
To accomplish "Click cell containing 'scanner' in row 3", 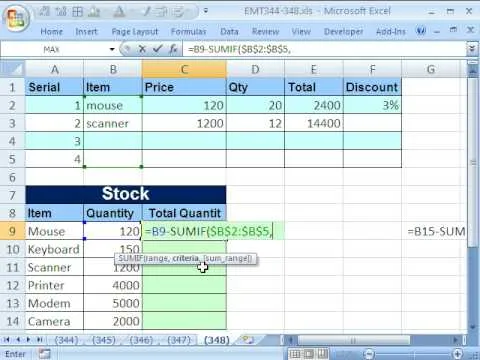I will tap(113, 123).
